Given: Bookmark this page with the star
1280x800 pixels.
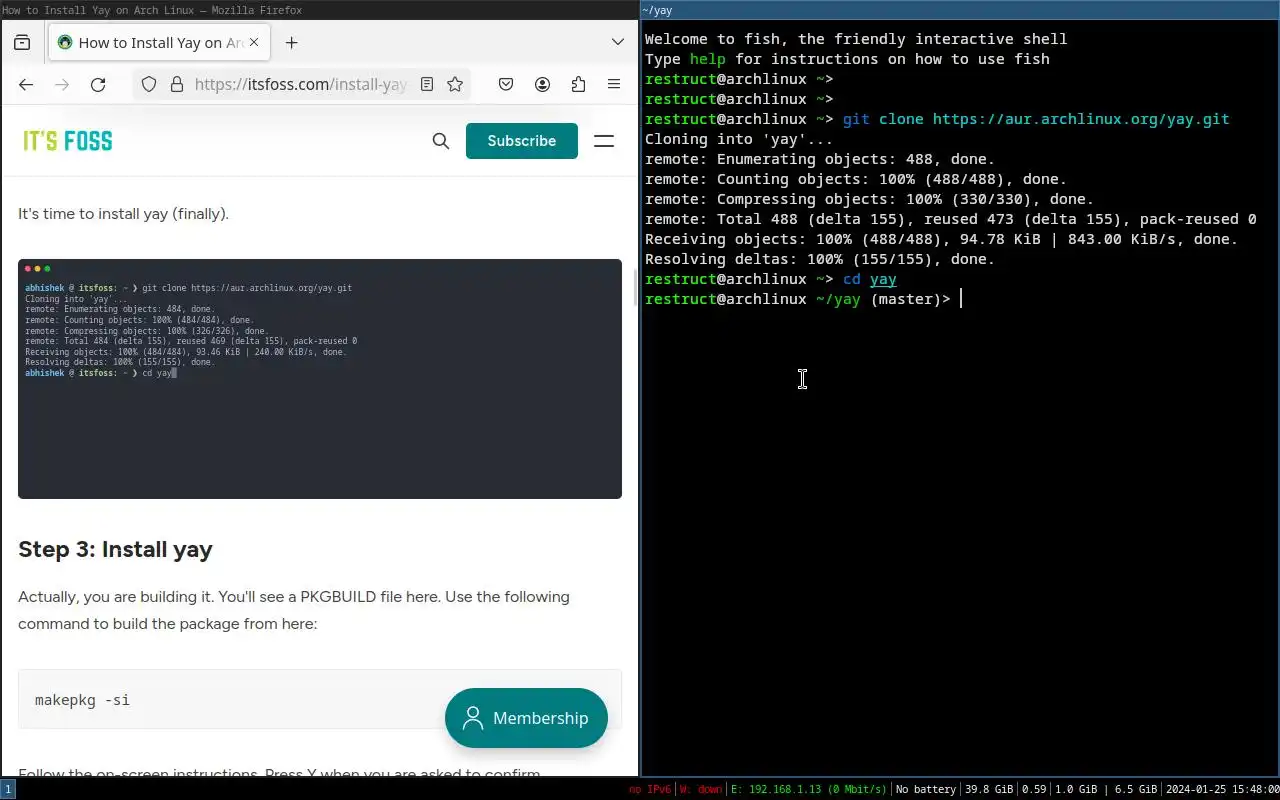Looking at the screenshot, I should pos(455,85).
